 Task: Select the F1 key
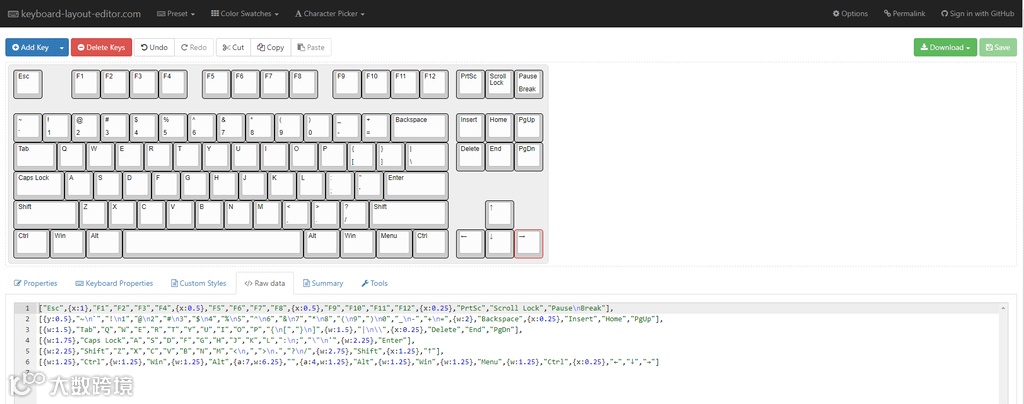86,84
